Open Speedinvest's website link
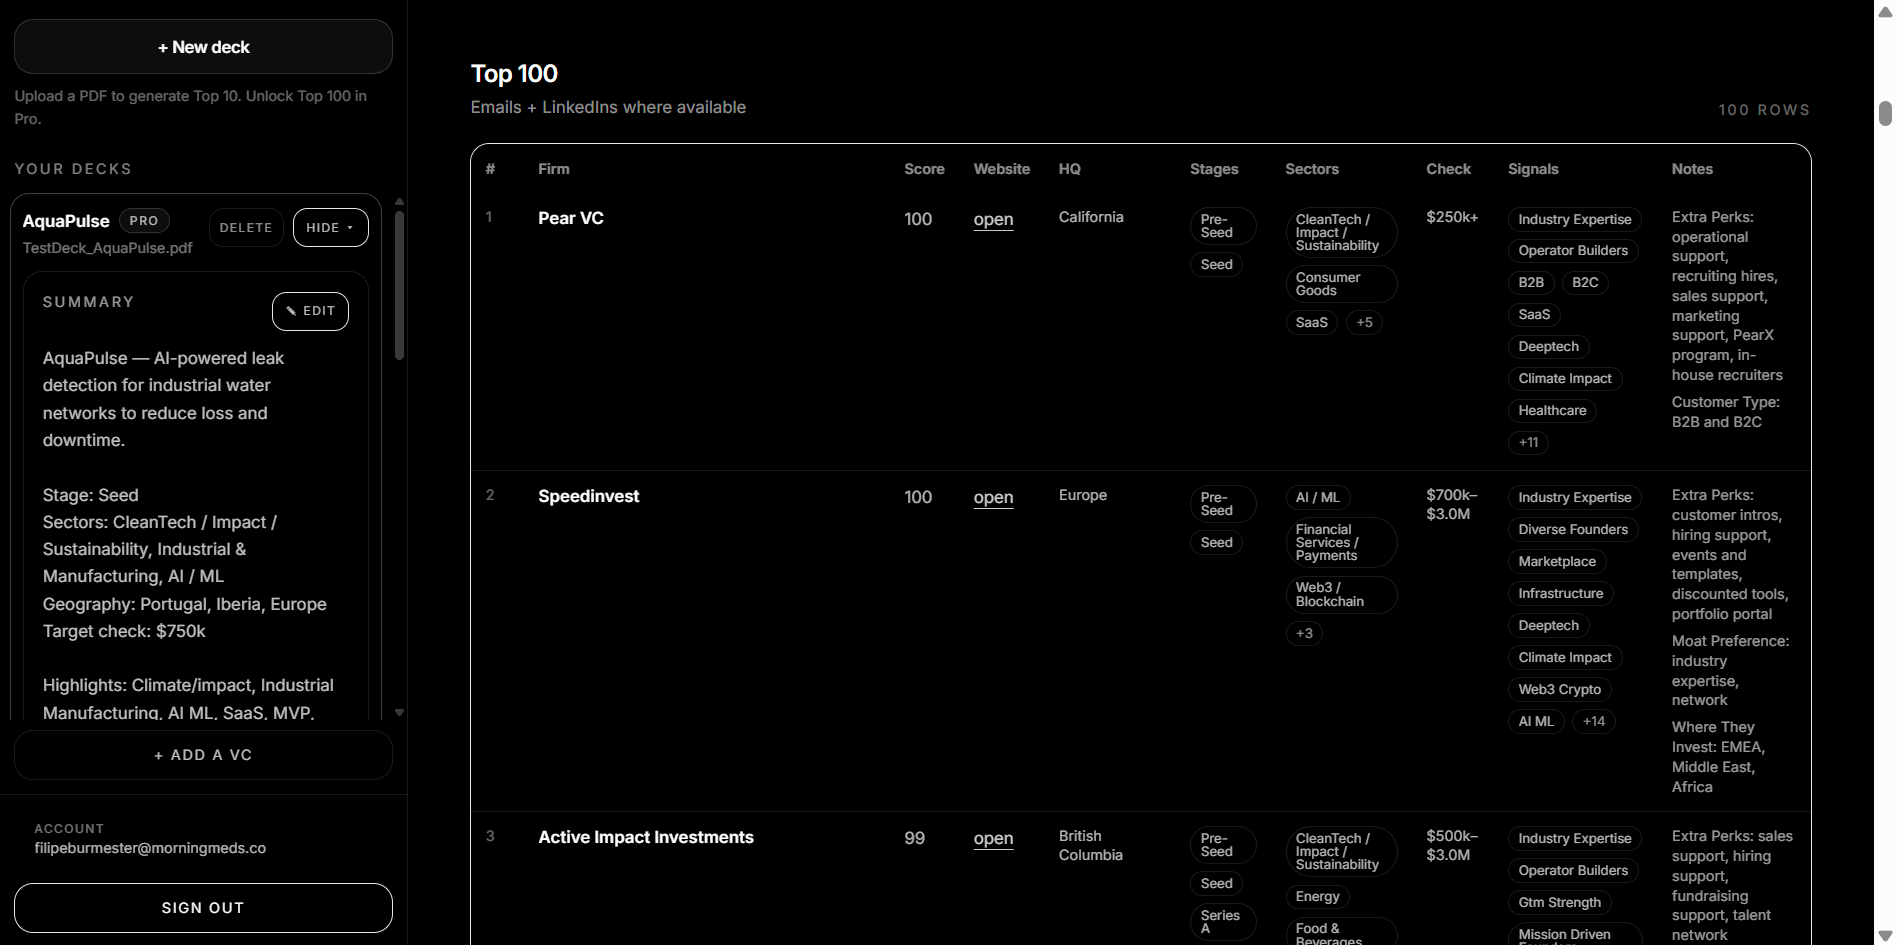Screen dimensions: 1897x945 [x=992, y=497]
